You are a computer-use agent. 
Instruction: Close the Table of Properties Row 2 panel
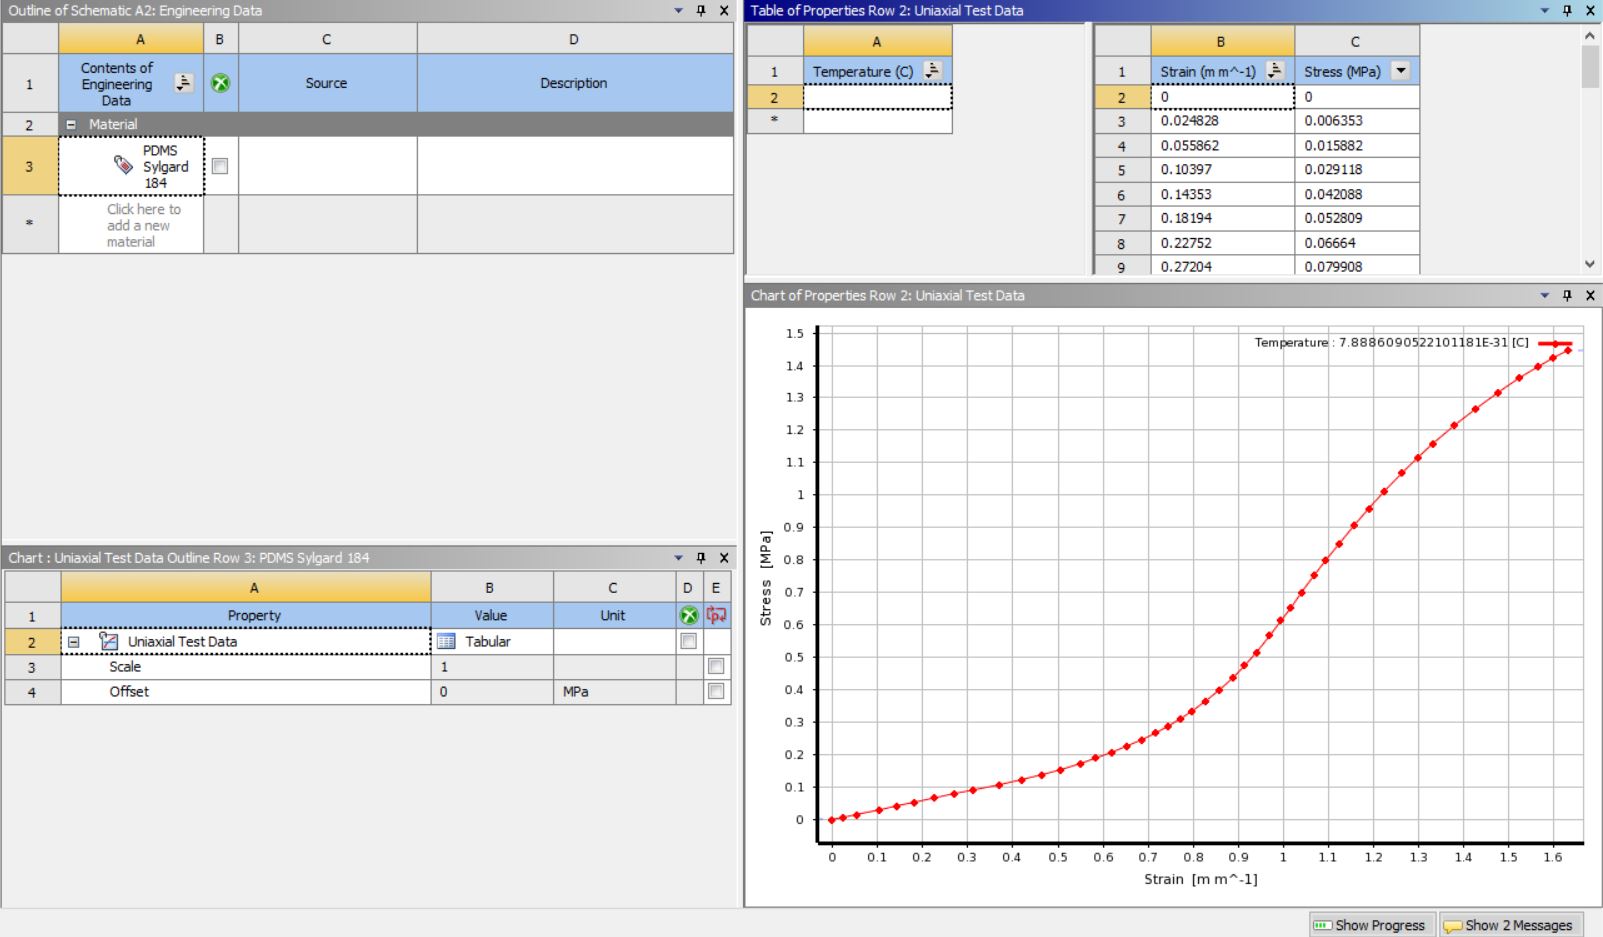pos(1590,11)
